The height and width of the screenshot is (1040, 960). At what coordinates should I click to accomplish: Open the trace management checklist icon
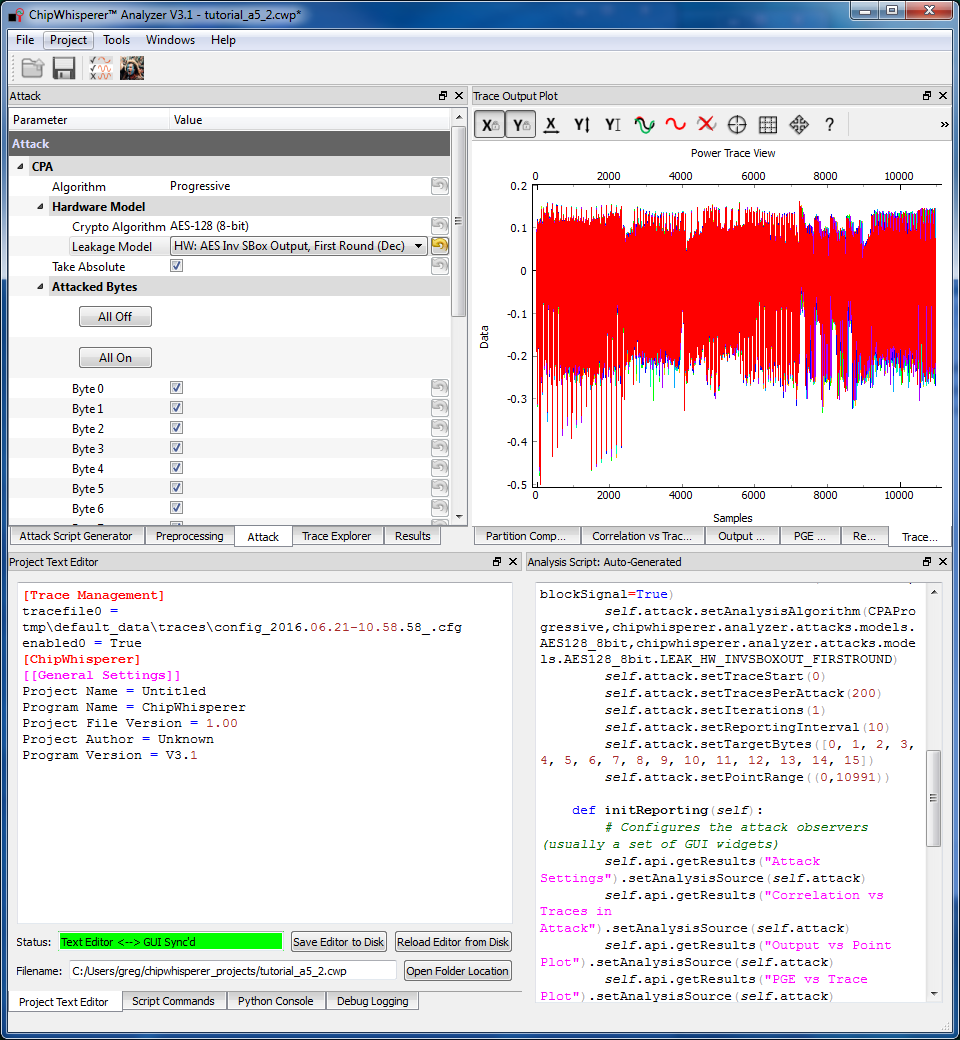point(100,68)
